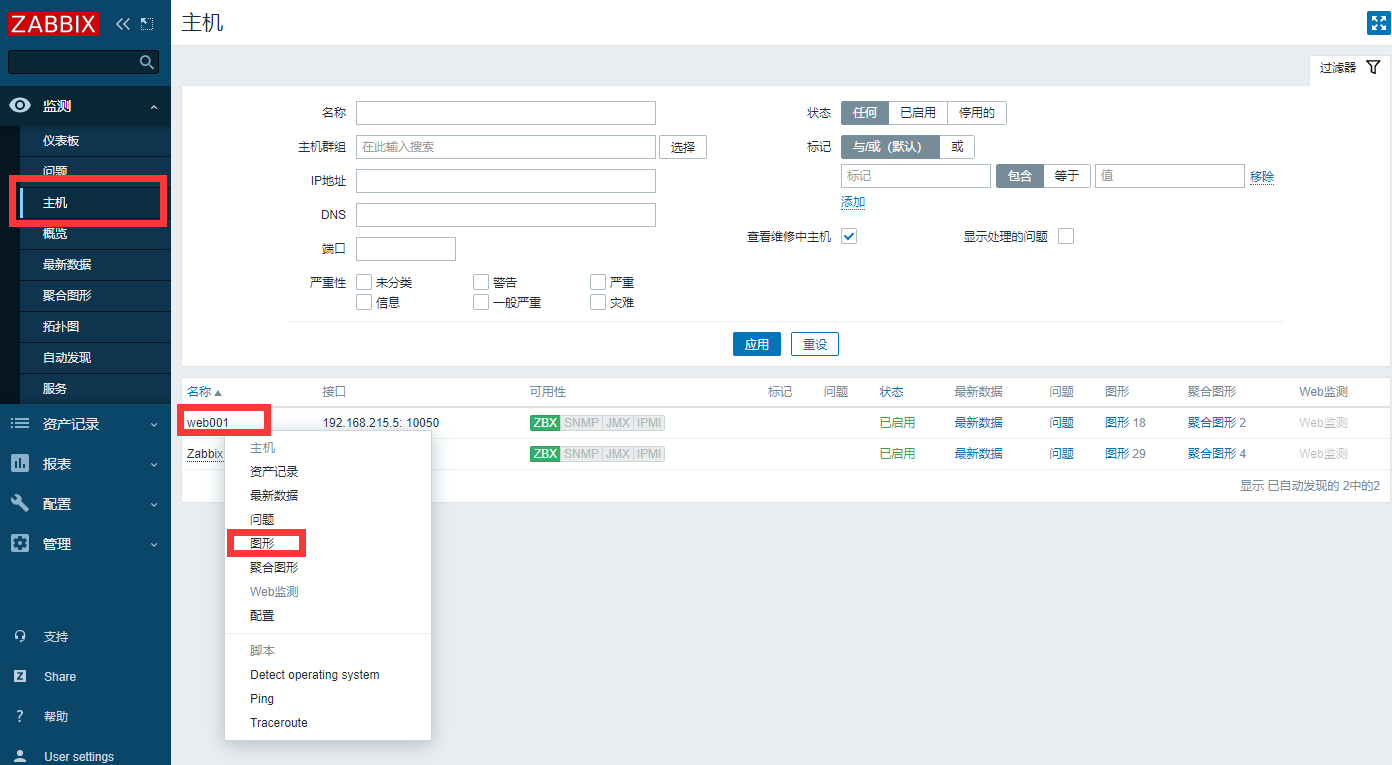This screenshot has width=1392, height=765.
Task: Click the bar chart icon beside 报表
Action: 20,463
